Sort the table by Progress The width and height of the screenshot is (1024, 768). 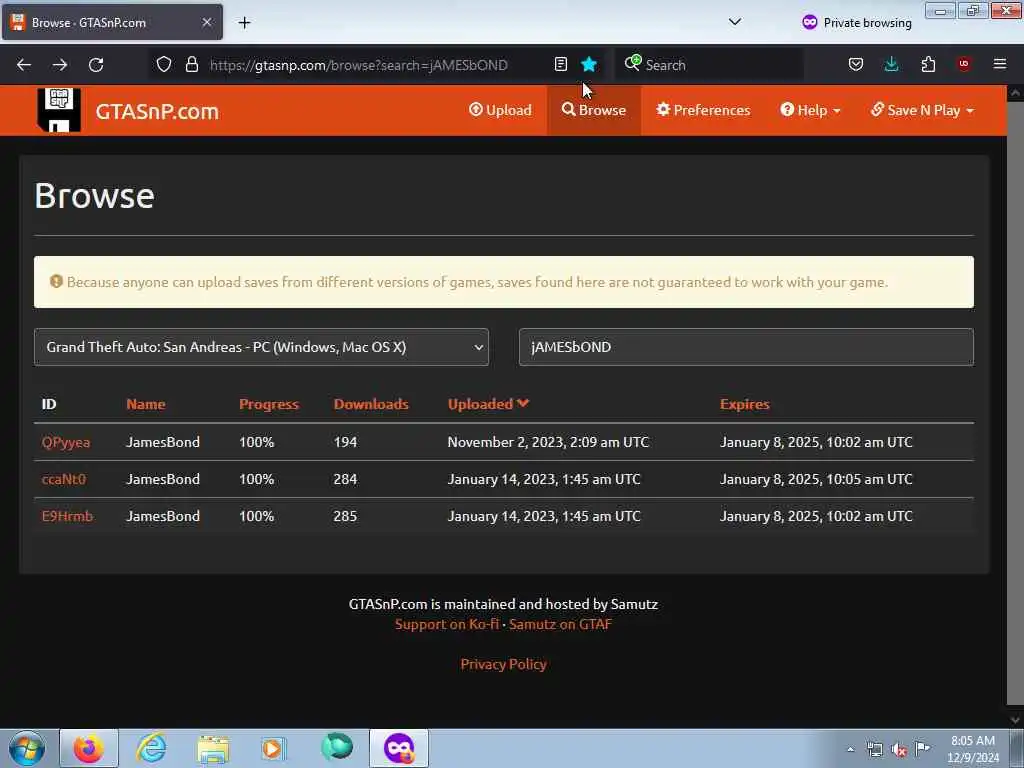(268, 404)
